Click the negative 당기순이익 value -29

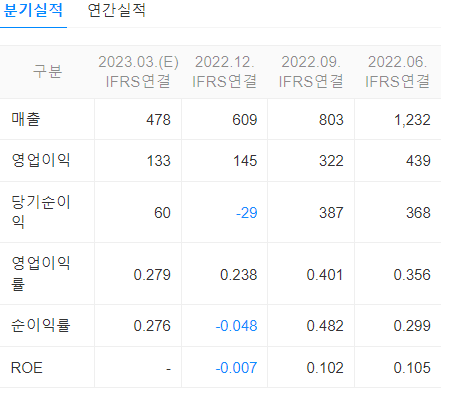(x=247, y=213)
